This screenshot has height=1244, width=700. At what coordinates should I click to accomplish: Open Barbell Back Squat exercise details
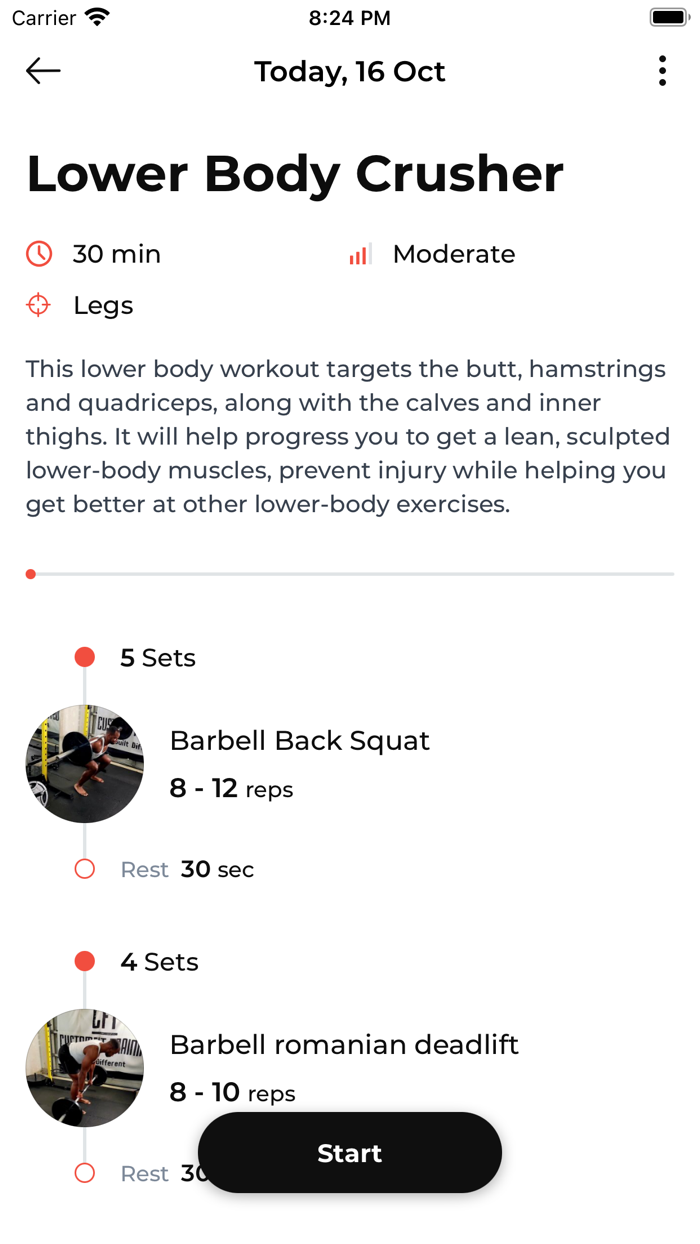point(301,740)
